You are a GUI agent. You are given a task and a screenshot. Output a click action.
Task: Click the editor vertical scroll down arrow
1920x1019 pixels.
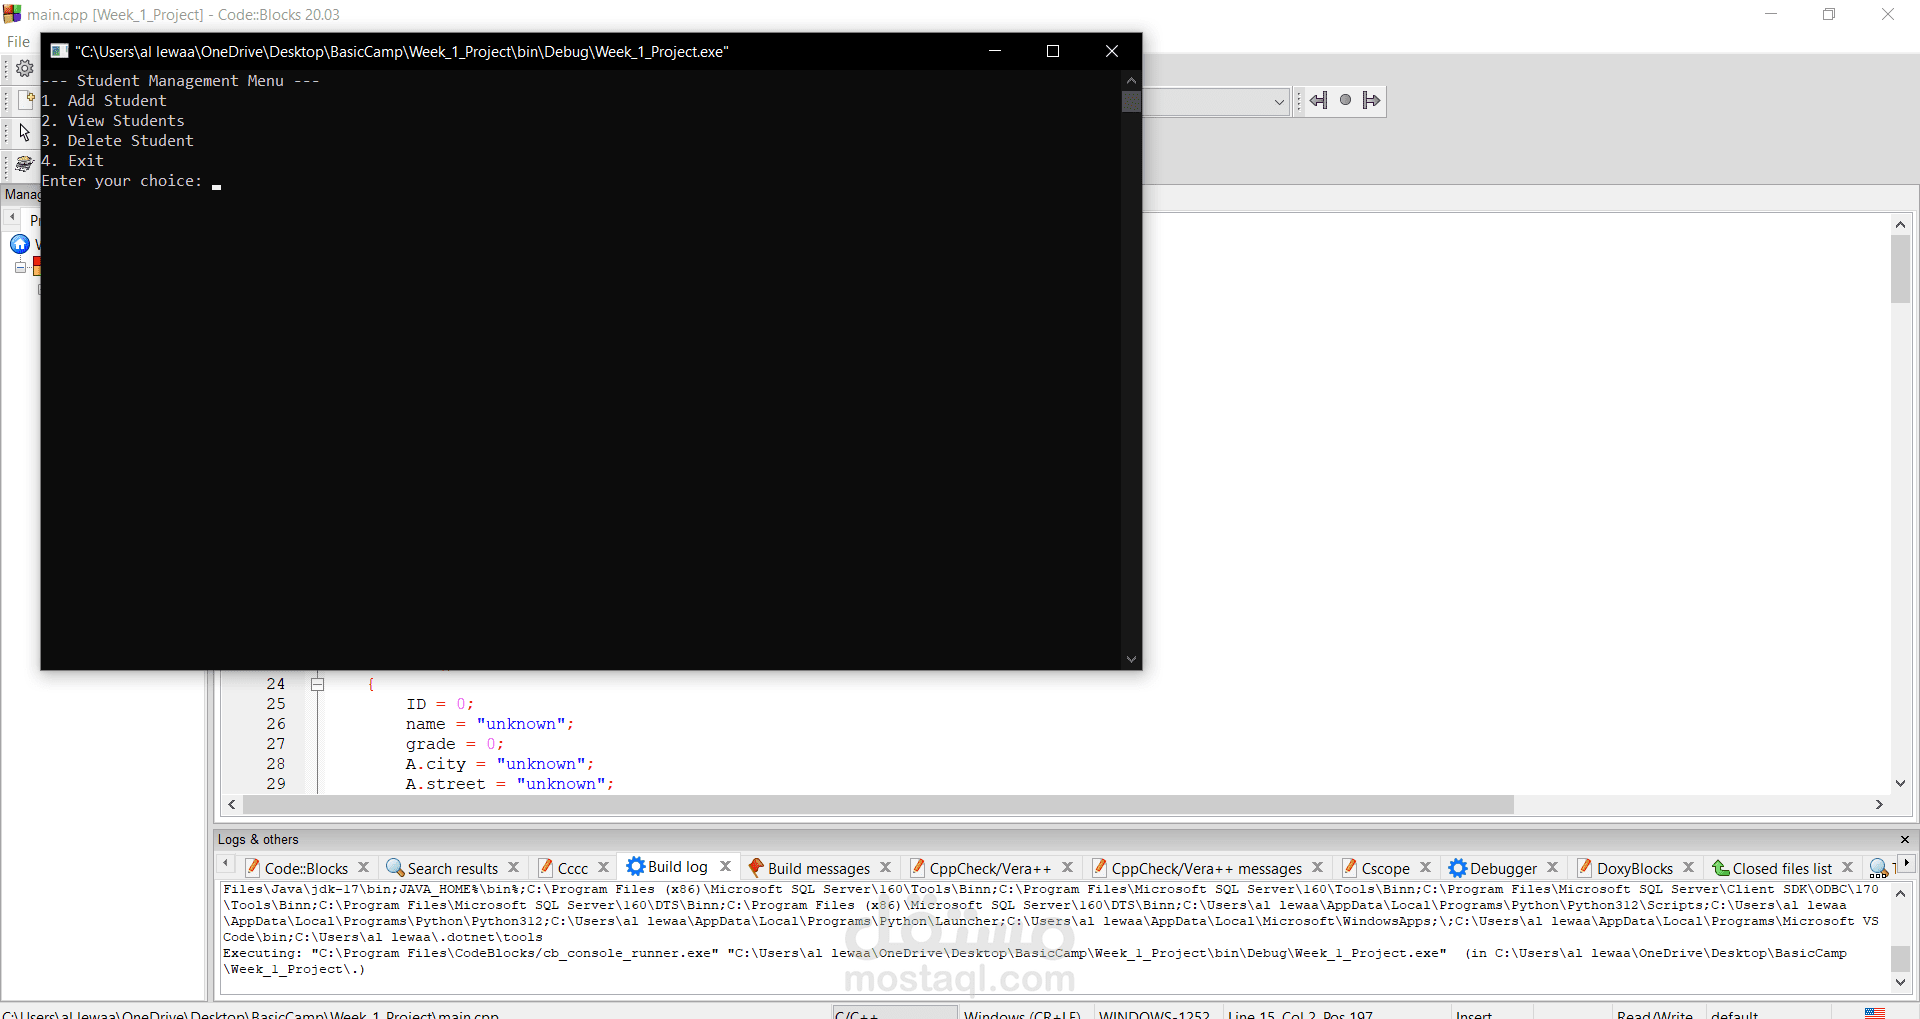(x=1900, y=783)
